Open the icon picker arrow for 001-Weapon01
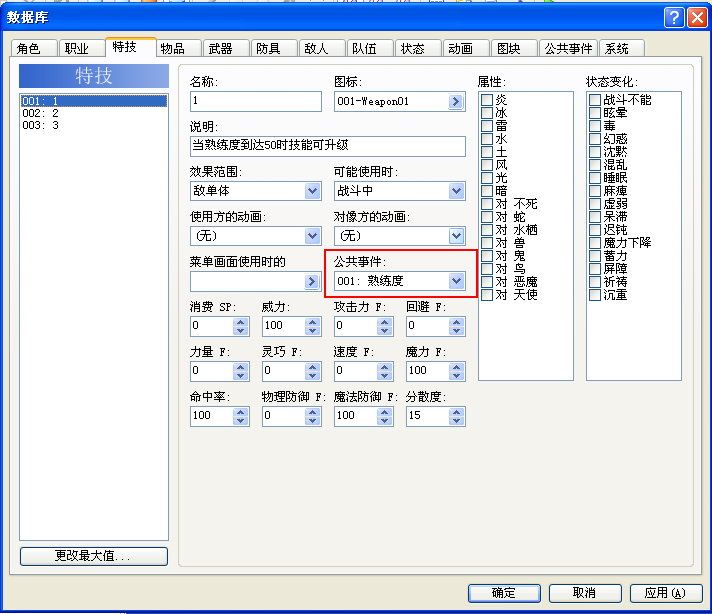Screen dimensions: 712x614 (x=455, y=101)
